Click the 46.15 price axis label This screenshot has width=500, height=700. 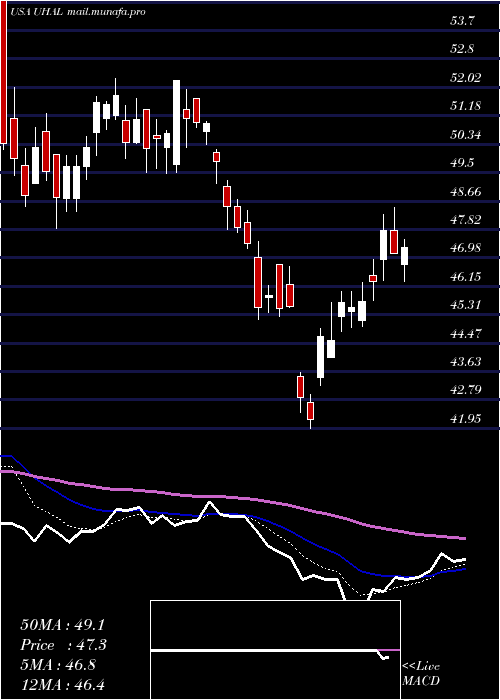point(466,277)
